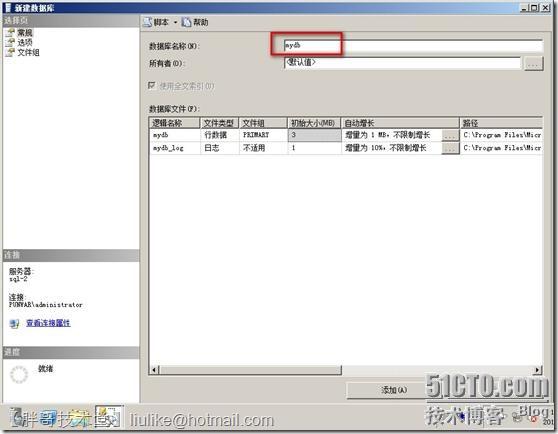Open the owner browse ellipsis button

[533, 63]
